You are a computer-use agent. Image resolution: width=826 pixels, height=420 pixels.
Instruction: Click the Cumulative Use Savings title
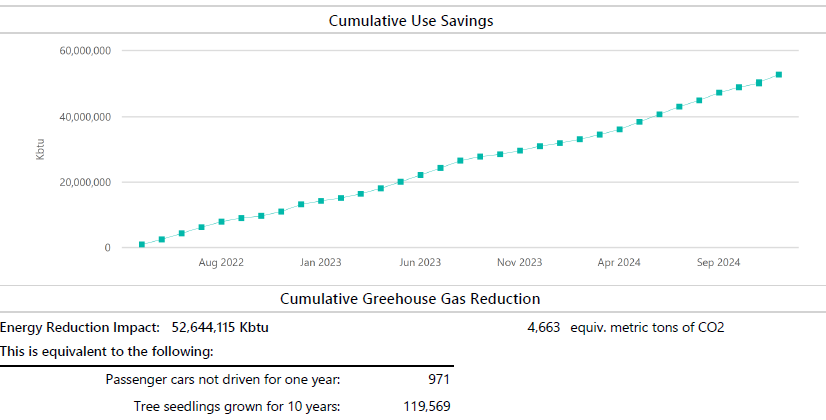click(410, 20)
